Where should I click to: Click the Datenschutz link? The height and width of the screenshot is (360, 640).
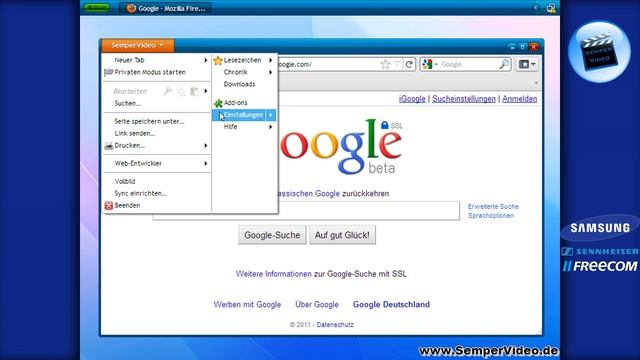[x=335, y=325]
